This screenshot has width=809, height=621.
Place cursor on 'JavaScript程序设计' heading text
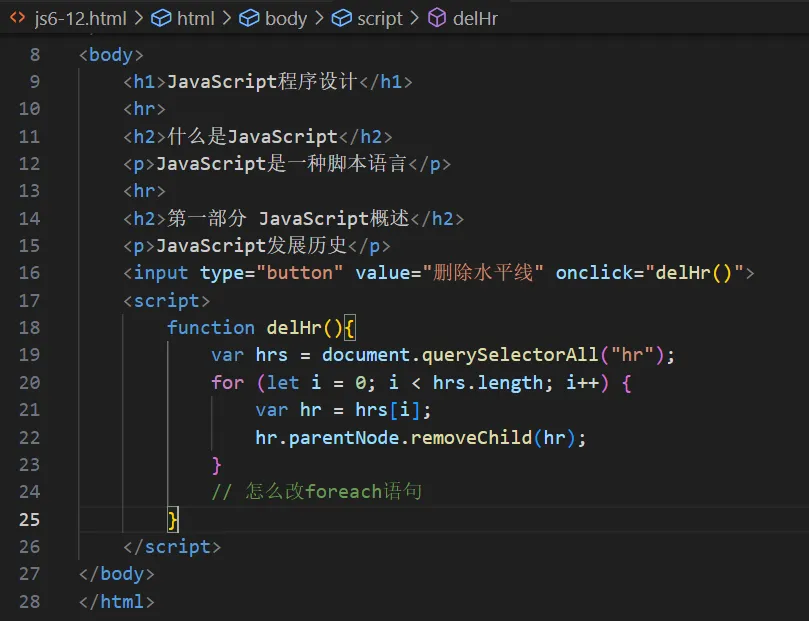point(262,81)
